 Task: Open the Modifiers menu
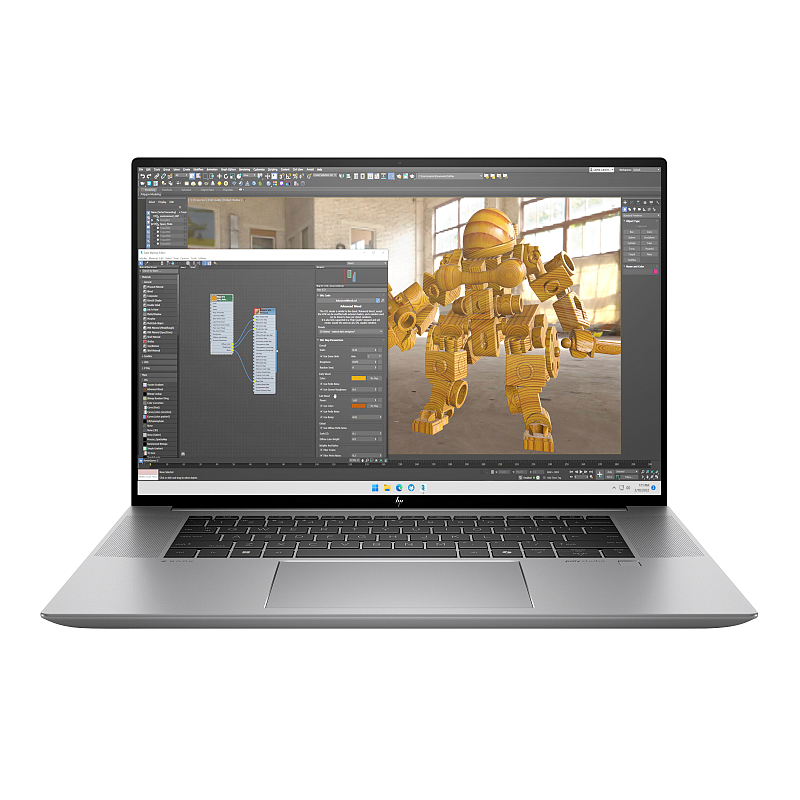tap(198, 169)
